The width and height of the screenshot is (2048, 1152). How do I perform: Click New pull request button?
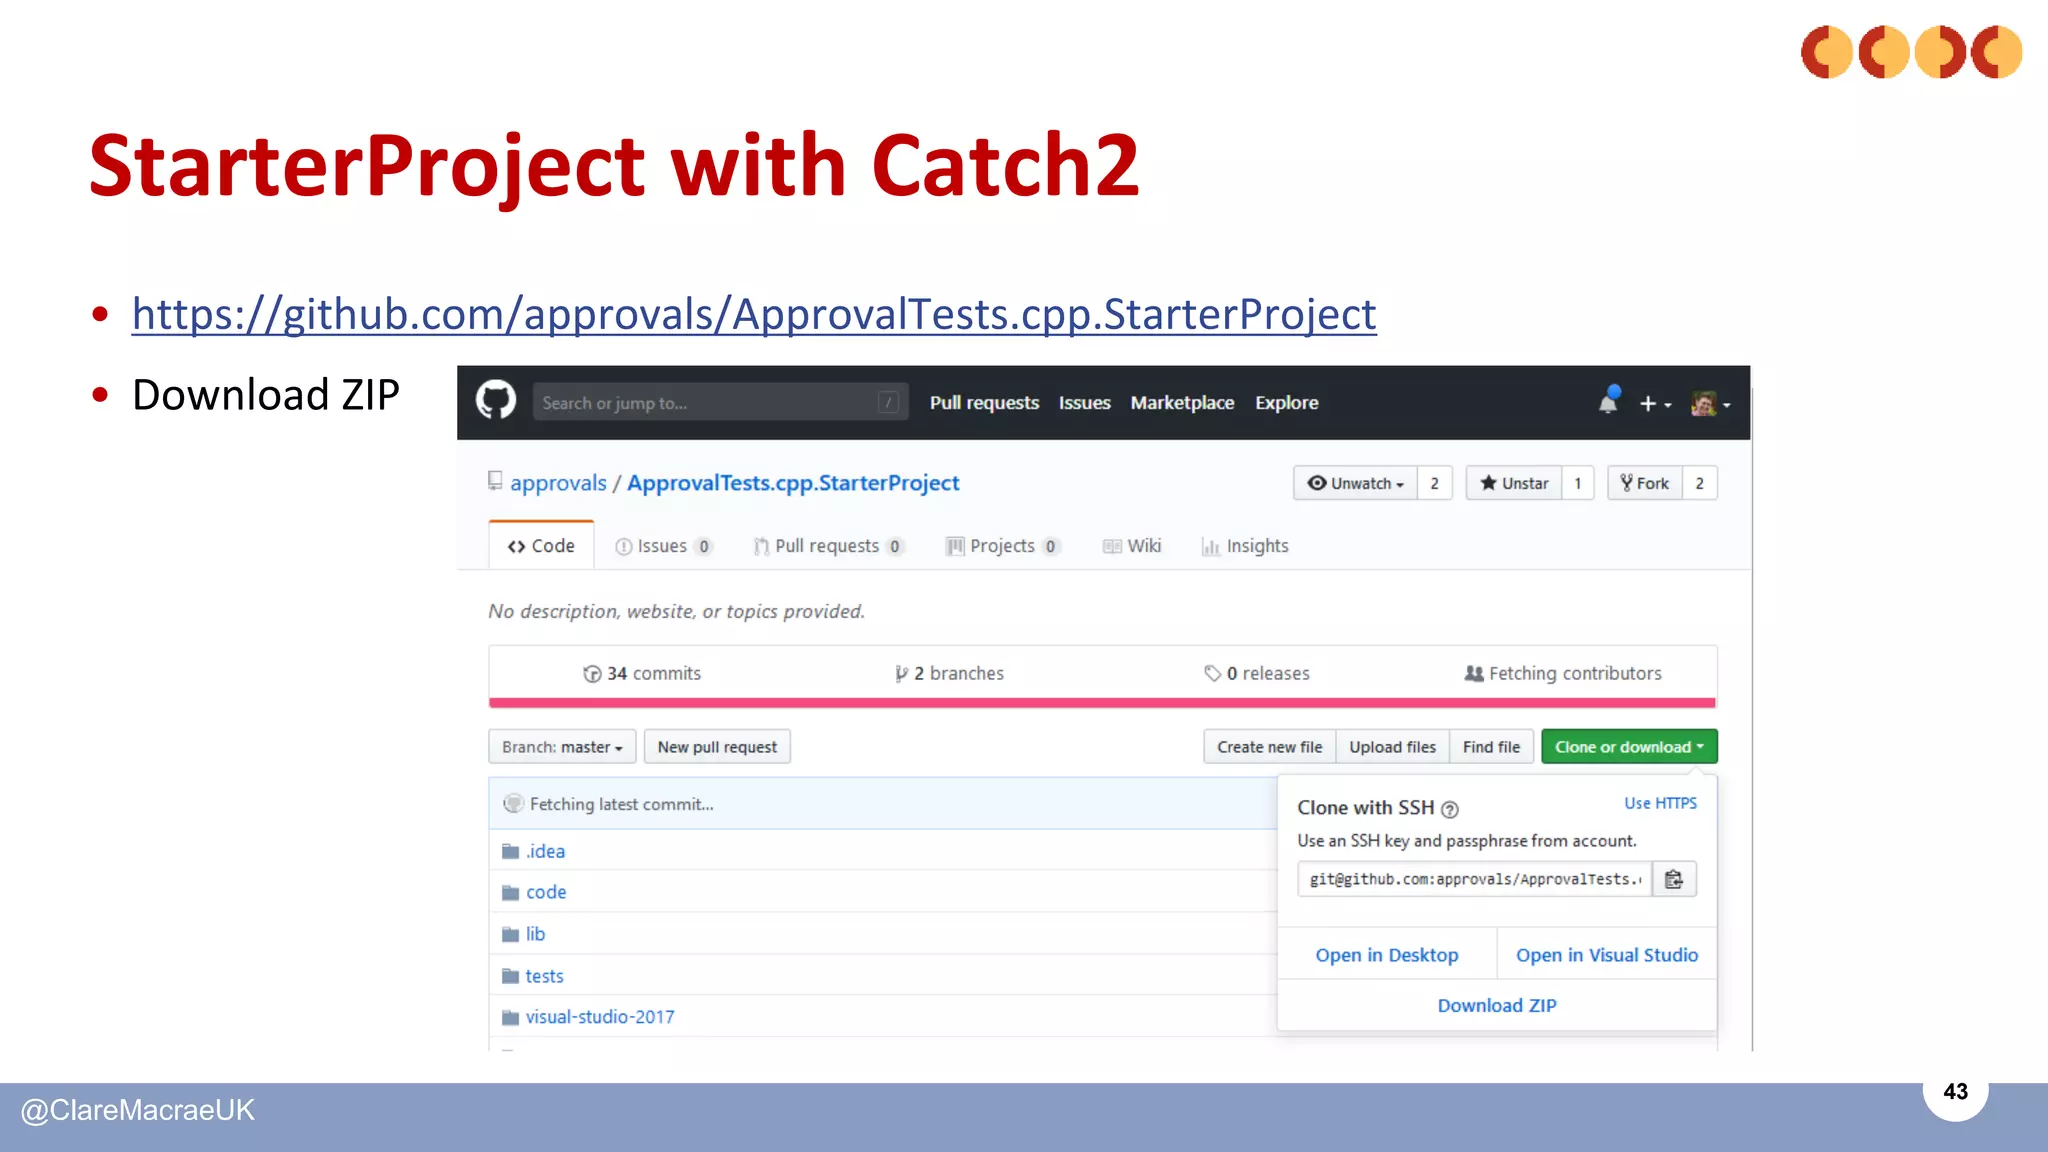(x=717, y=747)
